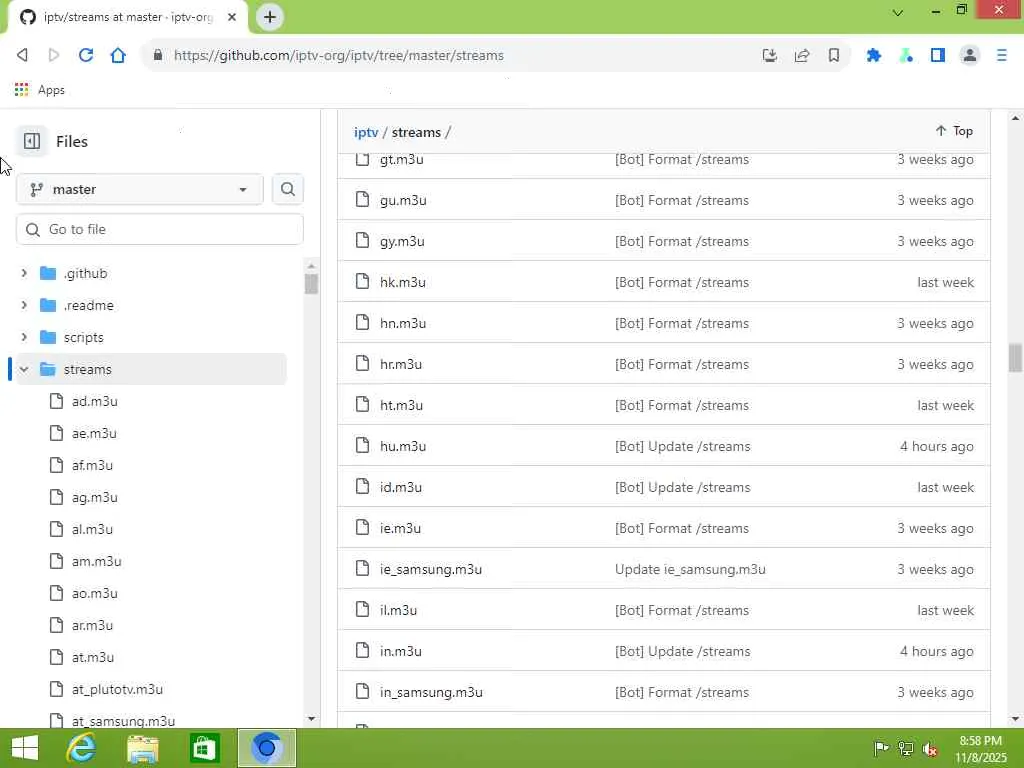Image resolution: width=1024 pixels, height=768 pixels.
Task: Jump to Top of the file list
Action: pos(954,131)
